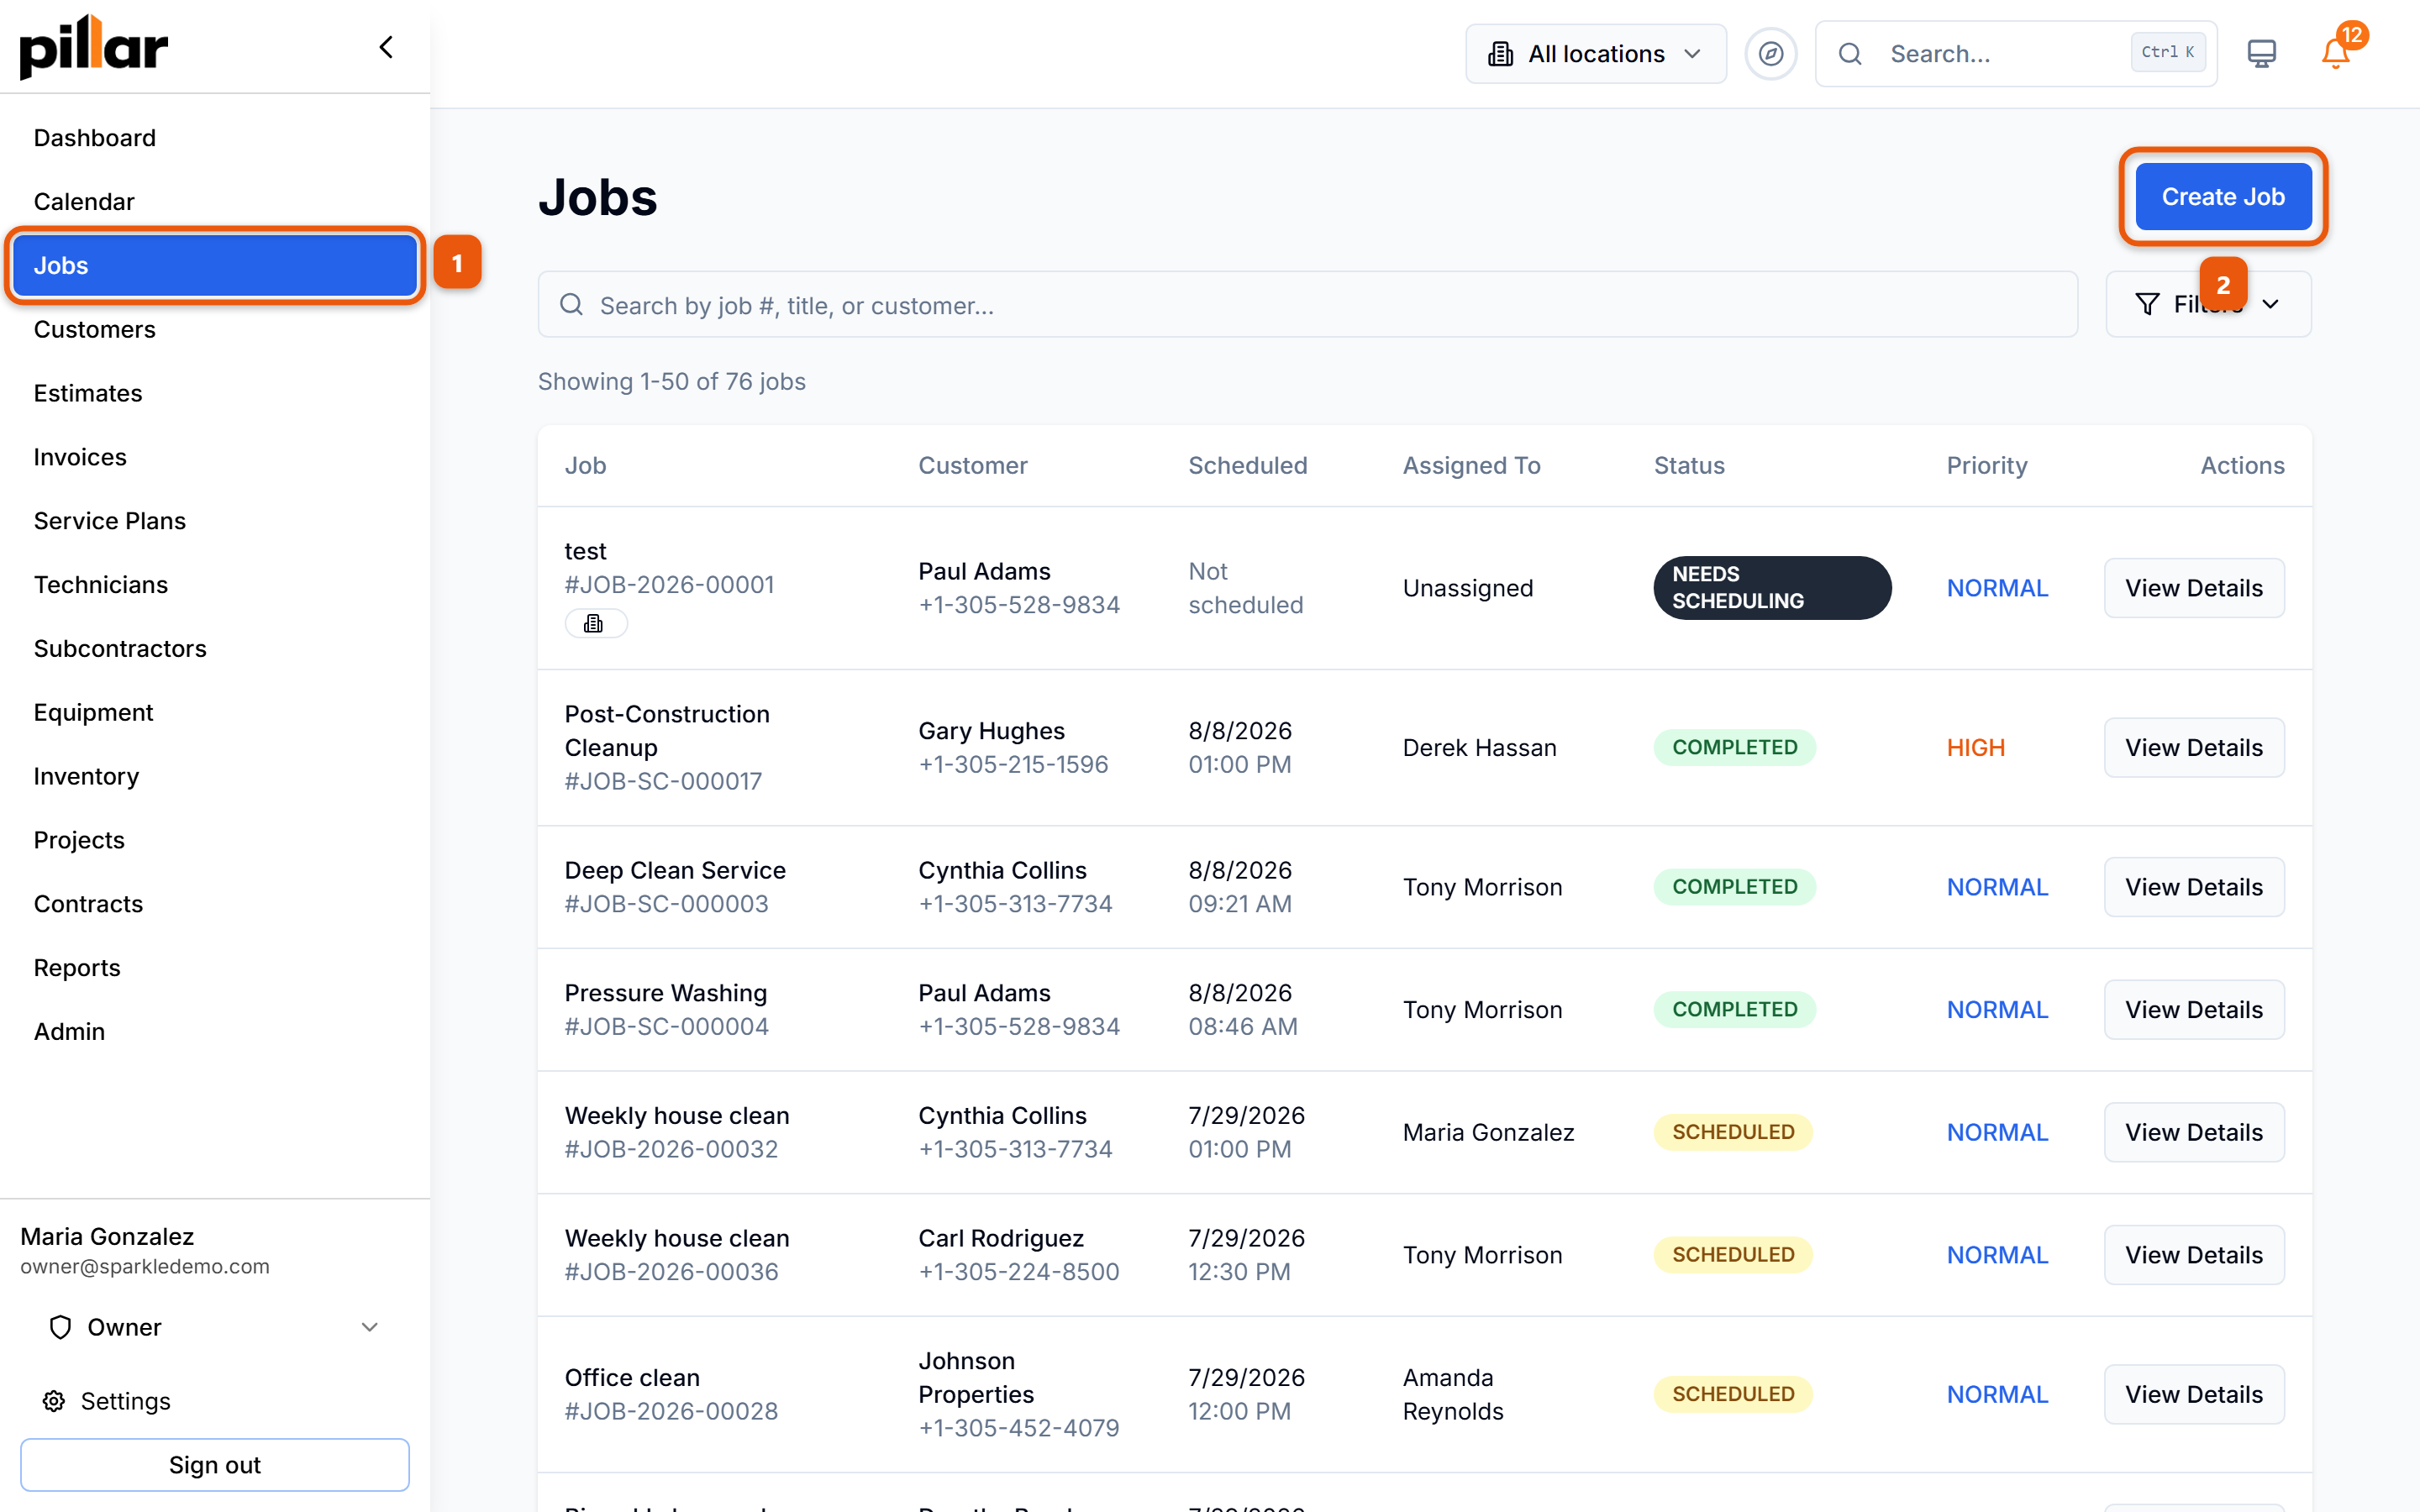View Details for Pressure Washing

click(x=2193, y=1010)
